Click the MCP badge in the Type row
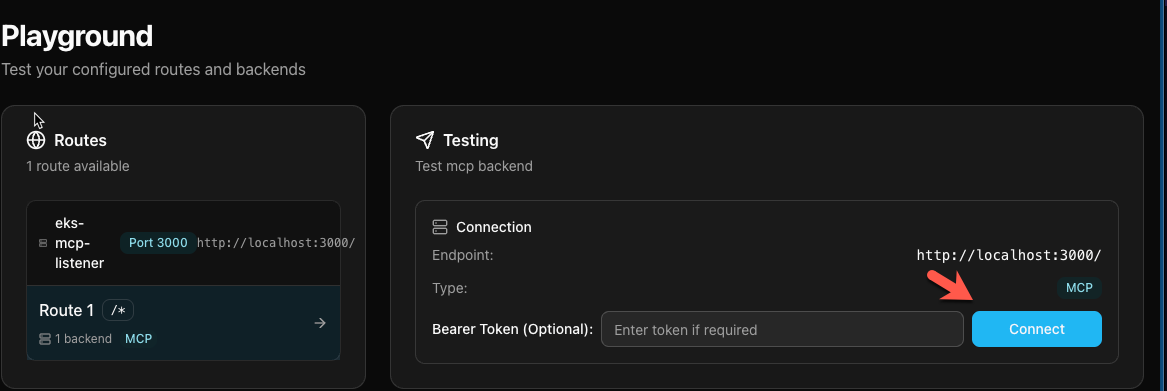The height and width of the screenshot is (391, 1167). [1079, 288]
